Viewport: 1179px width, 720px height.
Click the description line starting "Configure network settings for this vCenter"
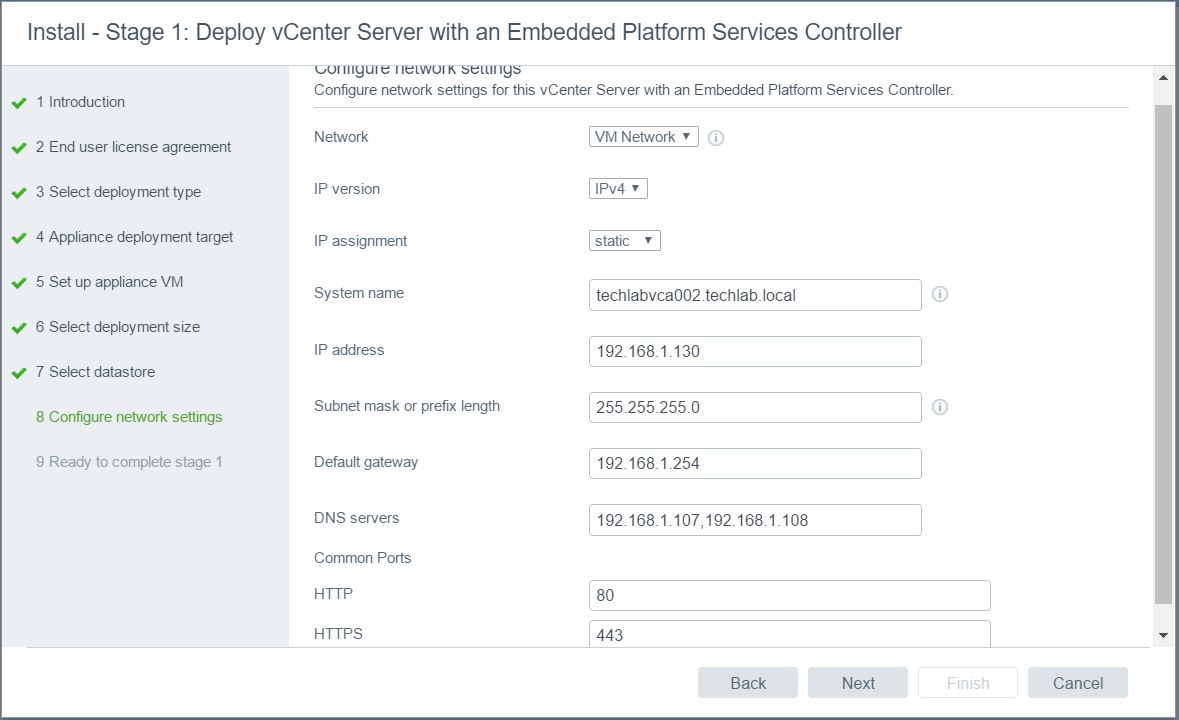[633, 89]
